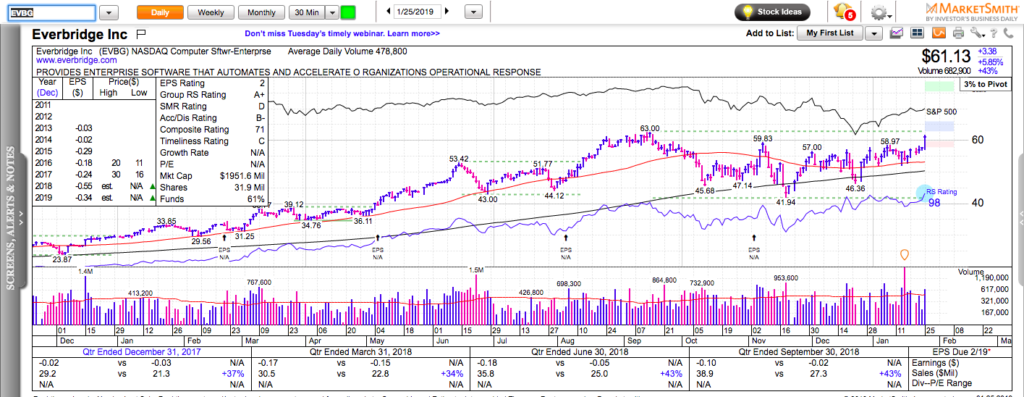Switch to the Monthly chart
This screenshot has height=397, width=1024.
click(x=261, y=12)
